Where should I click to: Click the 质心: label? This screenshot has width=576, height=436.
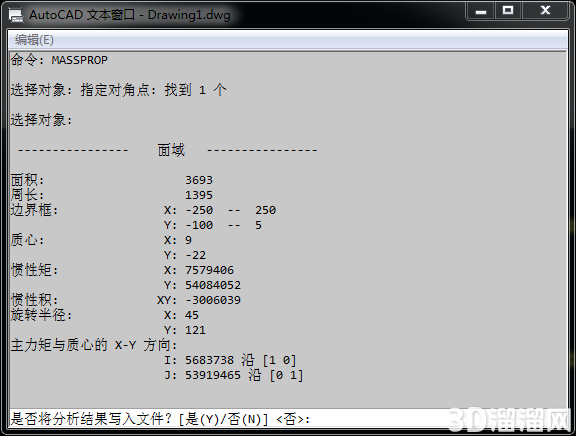pyautogui.click(x=28, y=240)
